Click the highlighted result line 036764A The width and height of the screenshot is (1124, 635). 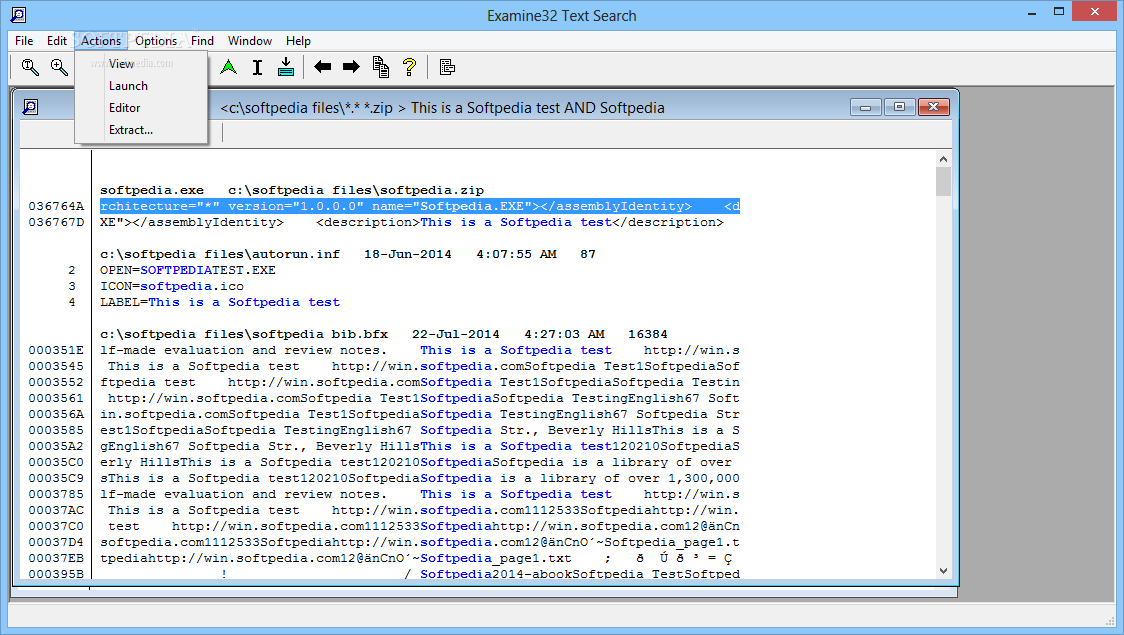tap(419, 206)
